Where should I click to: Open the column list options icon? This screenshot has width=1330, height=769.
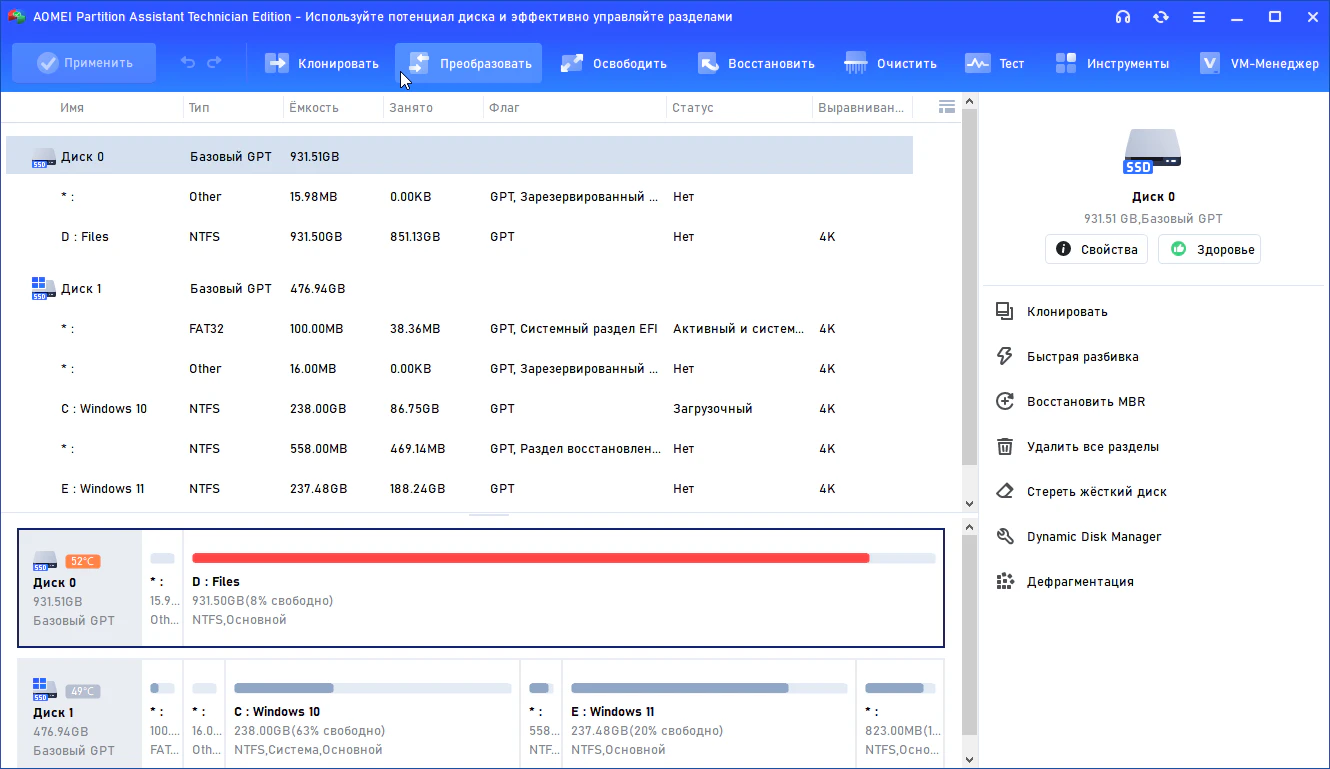(947, 107)
